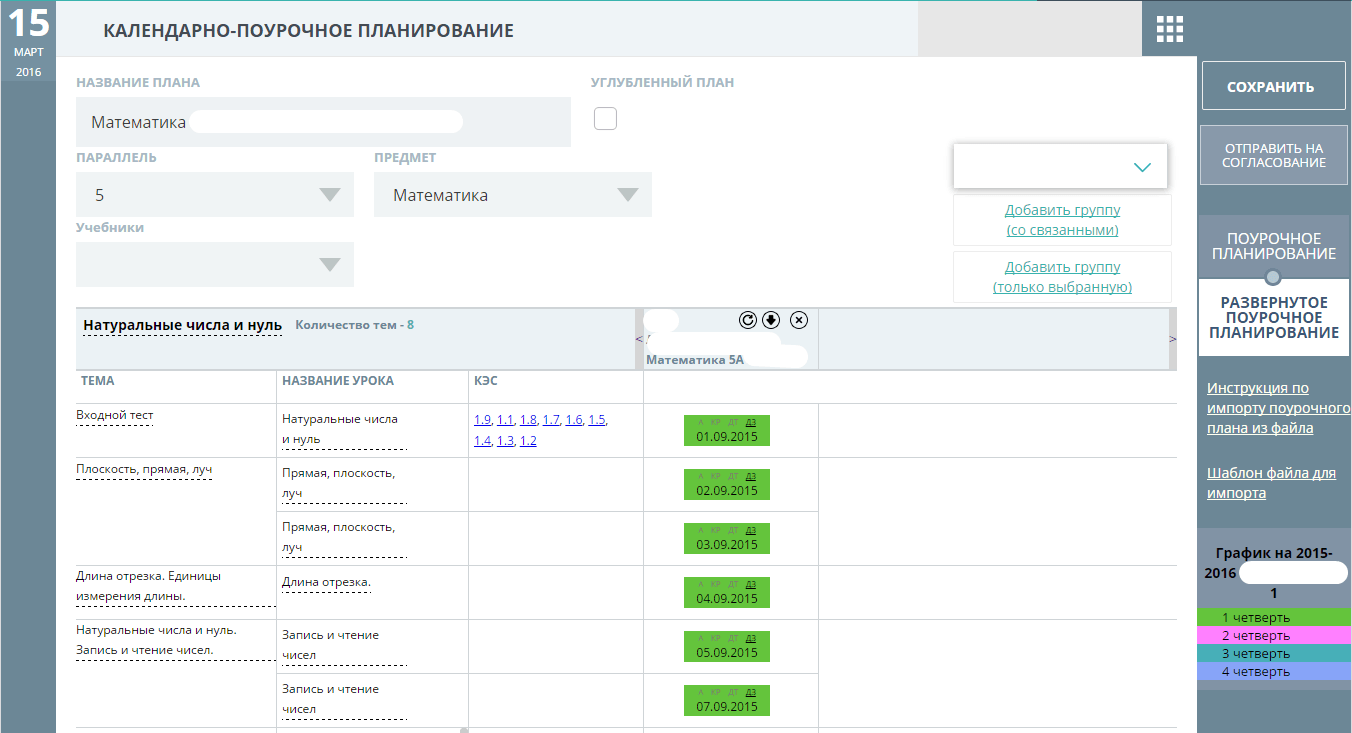Toggle the Углубленный план checkbox
This screenshot has width=1352, height=733.
605,119
